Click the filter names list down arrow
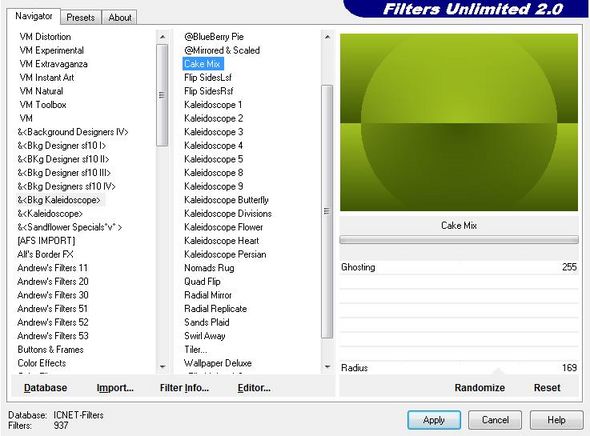 coord(327,366)
